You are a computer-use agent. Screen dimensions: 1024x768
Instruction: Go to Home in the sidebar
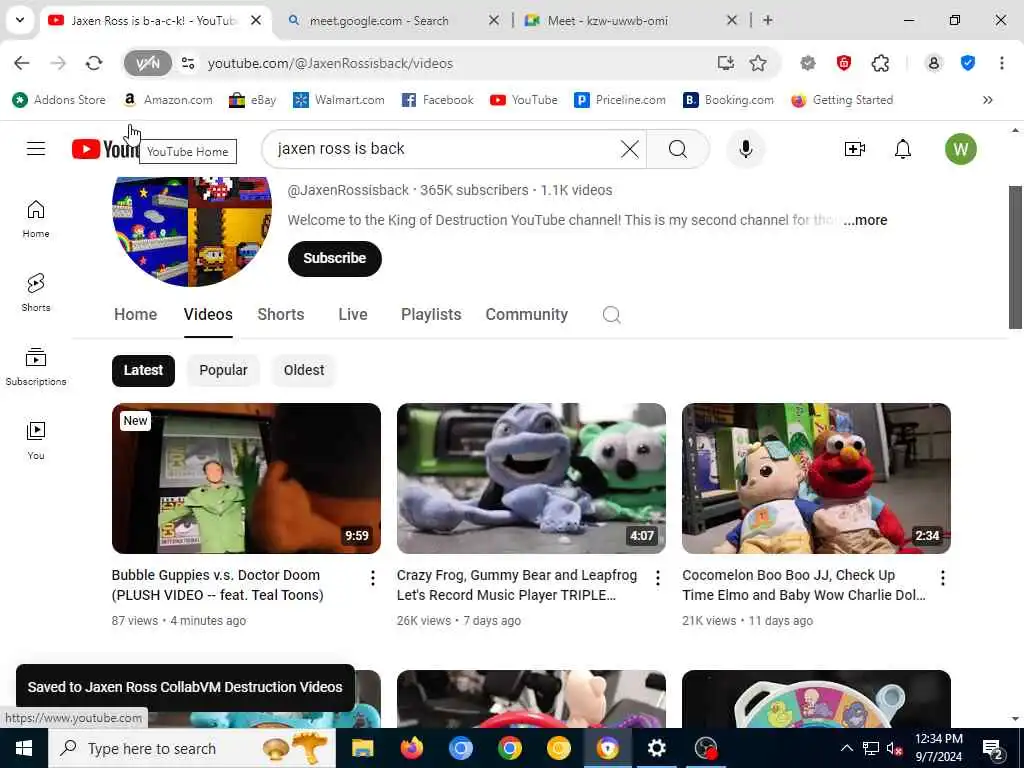click(x=36, y=219)
